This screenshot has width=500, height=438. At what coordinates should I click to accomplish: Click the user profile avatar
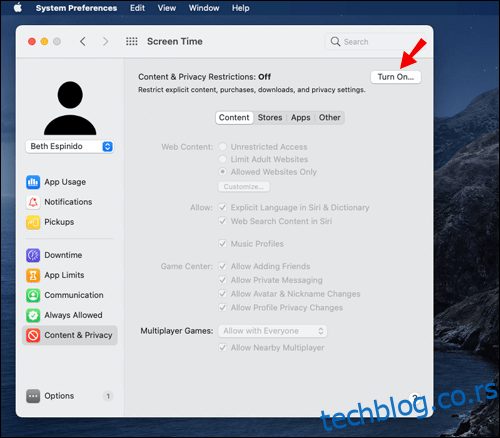point(70,108)
